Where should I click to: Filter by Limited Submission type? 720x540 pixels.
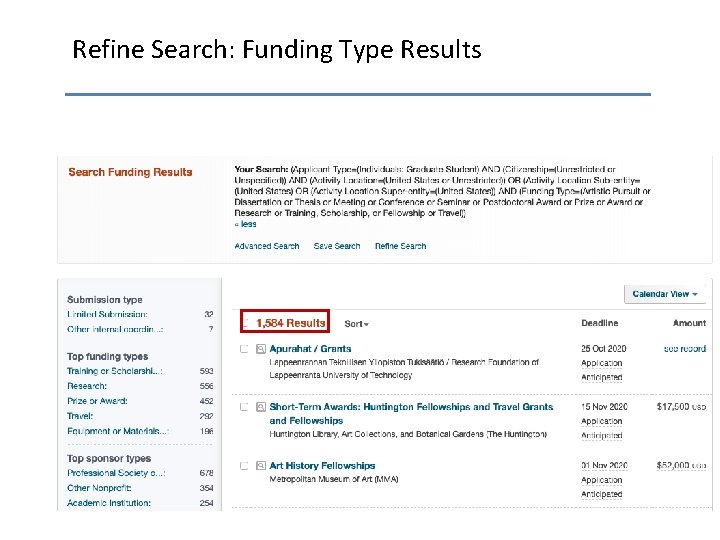pos(107,314)
